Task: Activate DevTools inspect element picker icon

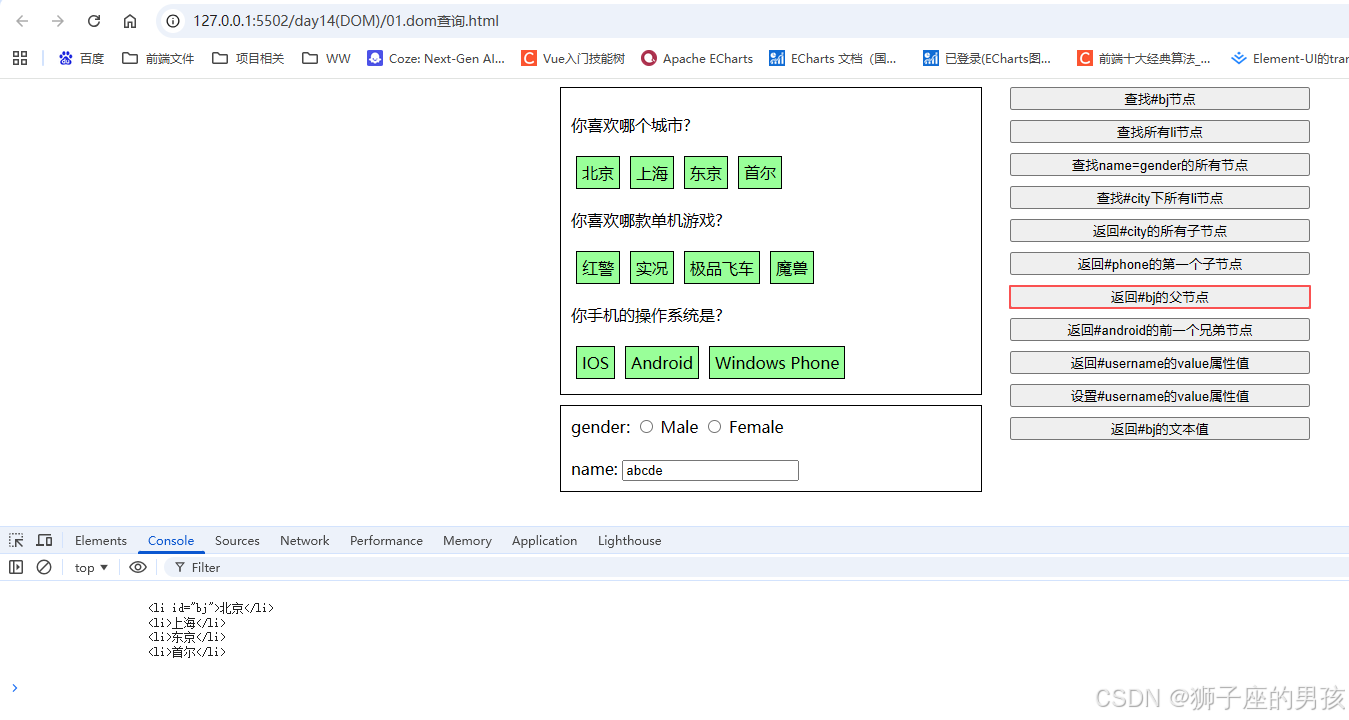Action: pyautogui.click(x=17, y=540)
